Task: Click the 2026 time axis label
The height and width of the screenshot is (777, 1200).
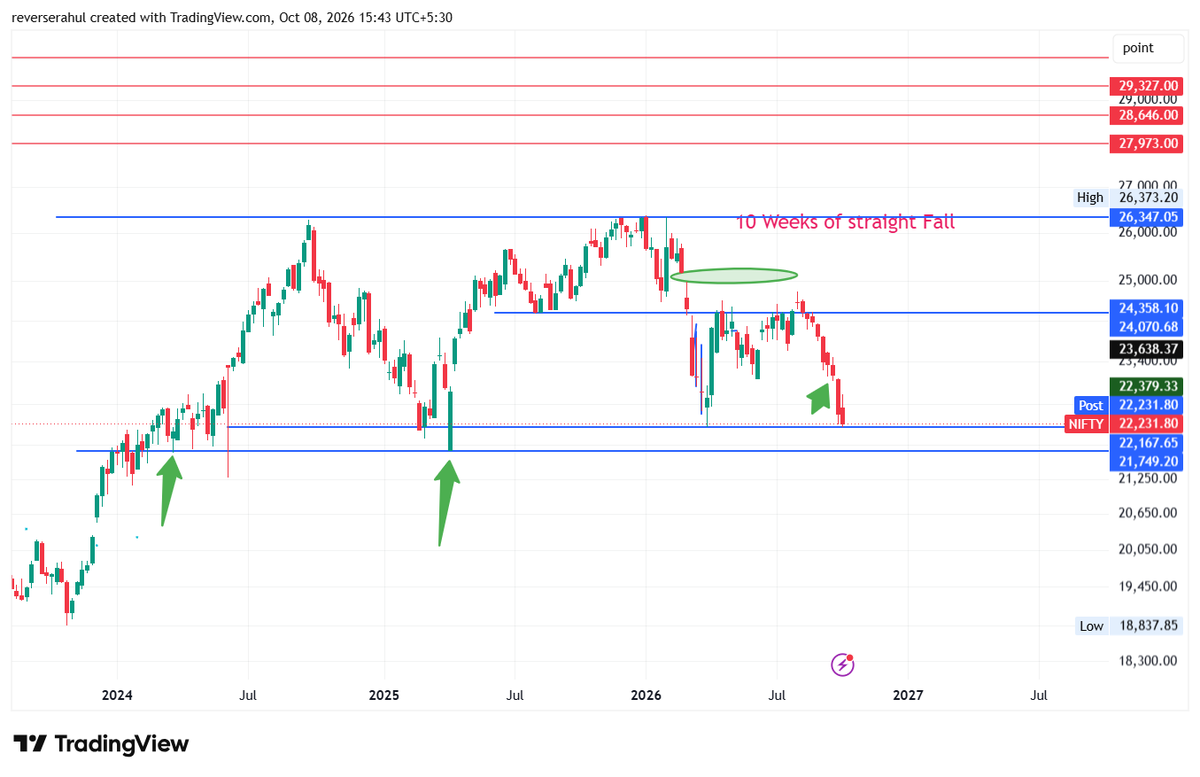Action: pos(646,695)
